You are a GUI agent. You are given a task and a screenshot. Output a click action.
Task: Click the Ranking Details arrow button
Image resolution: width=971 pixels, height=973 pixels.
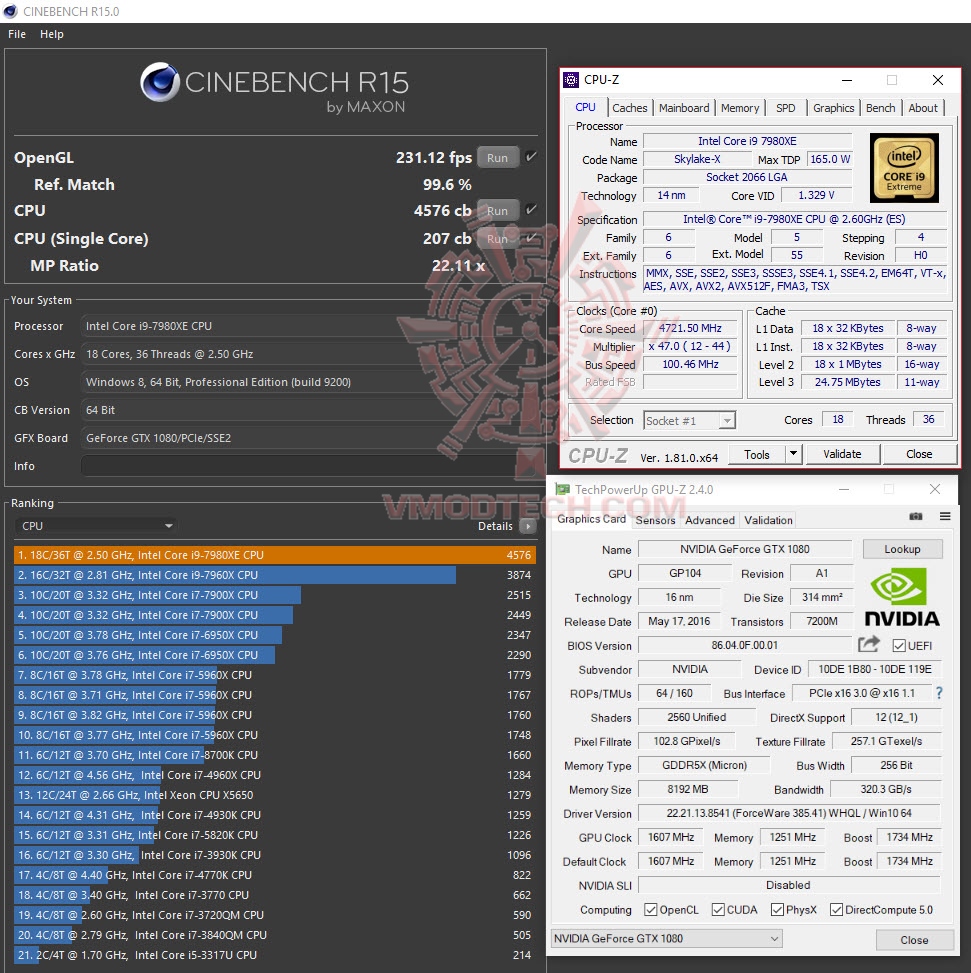(527, 526)
